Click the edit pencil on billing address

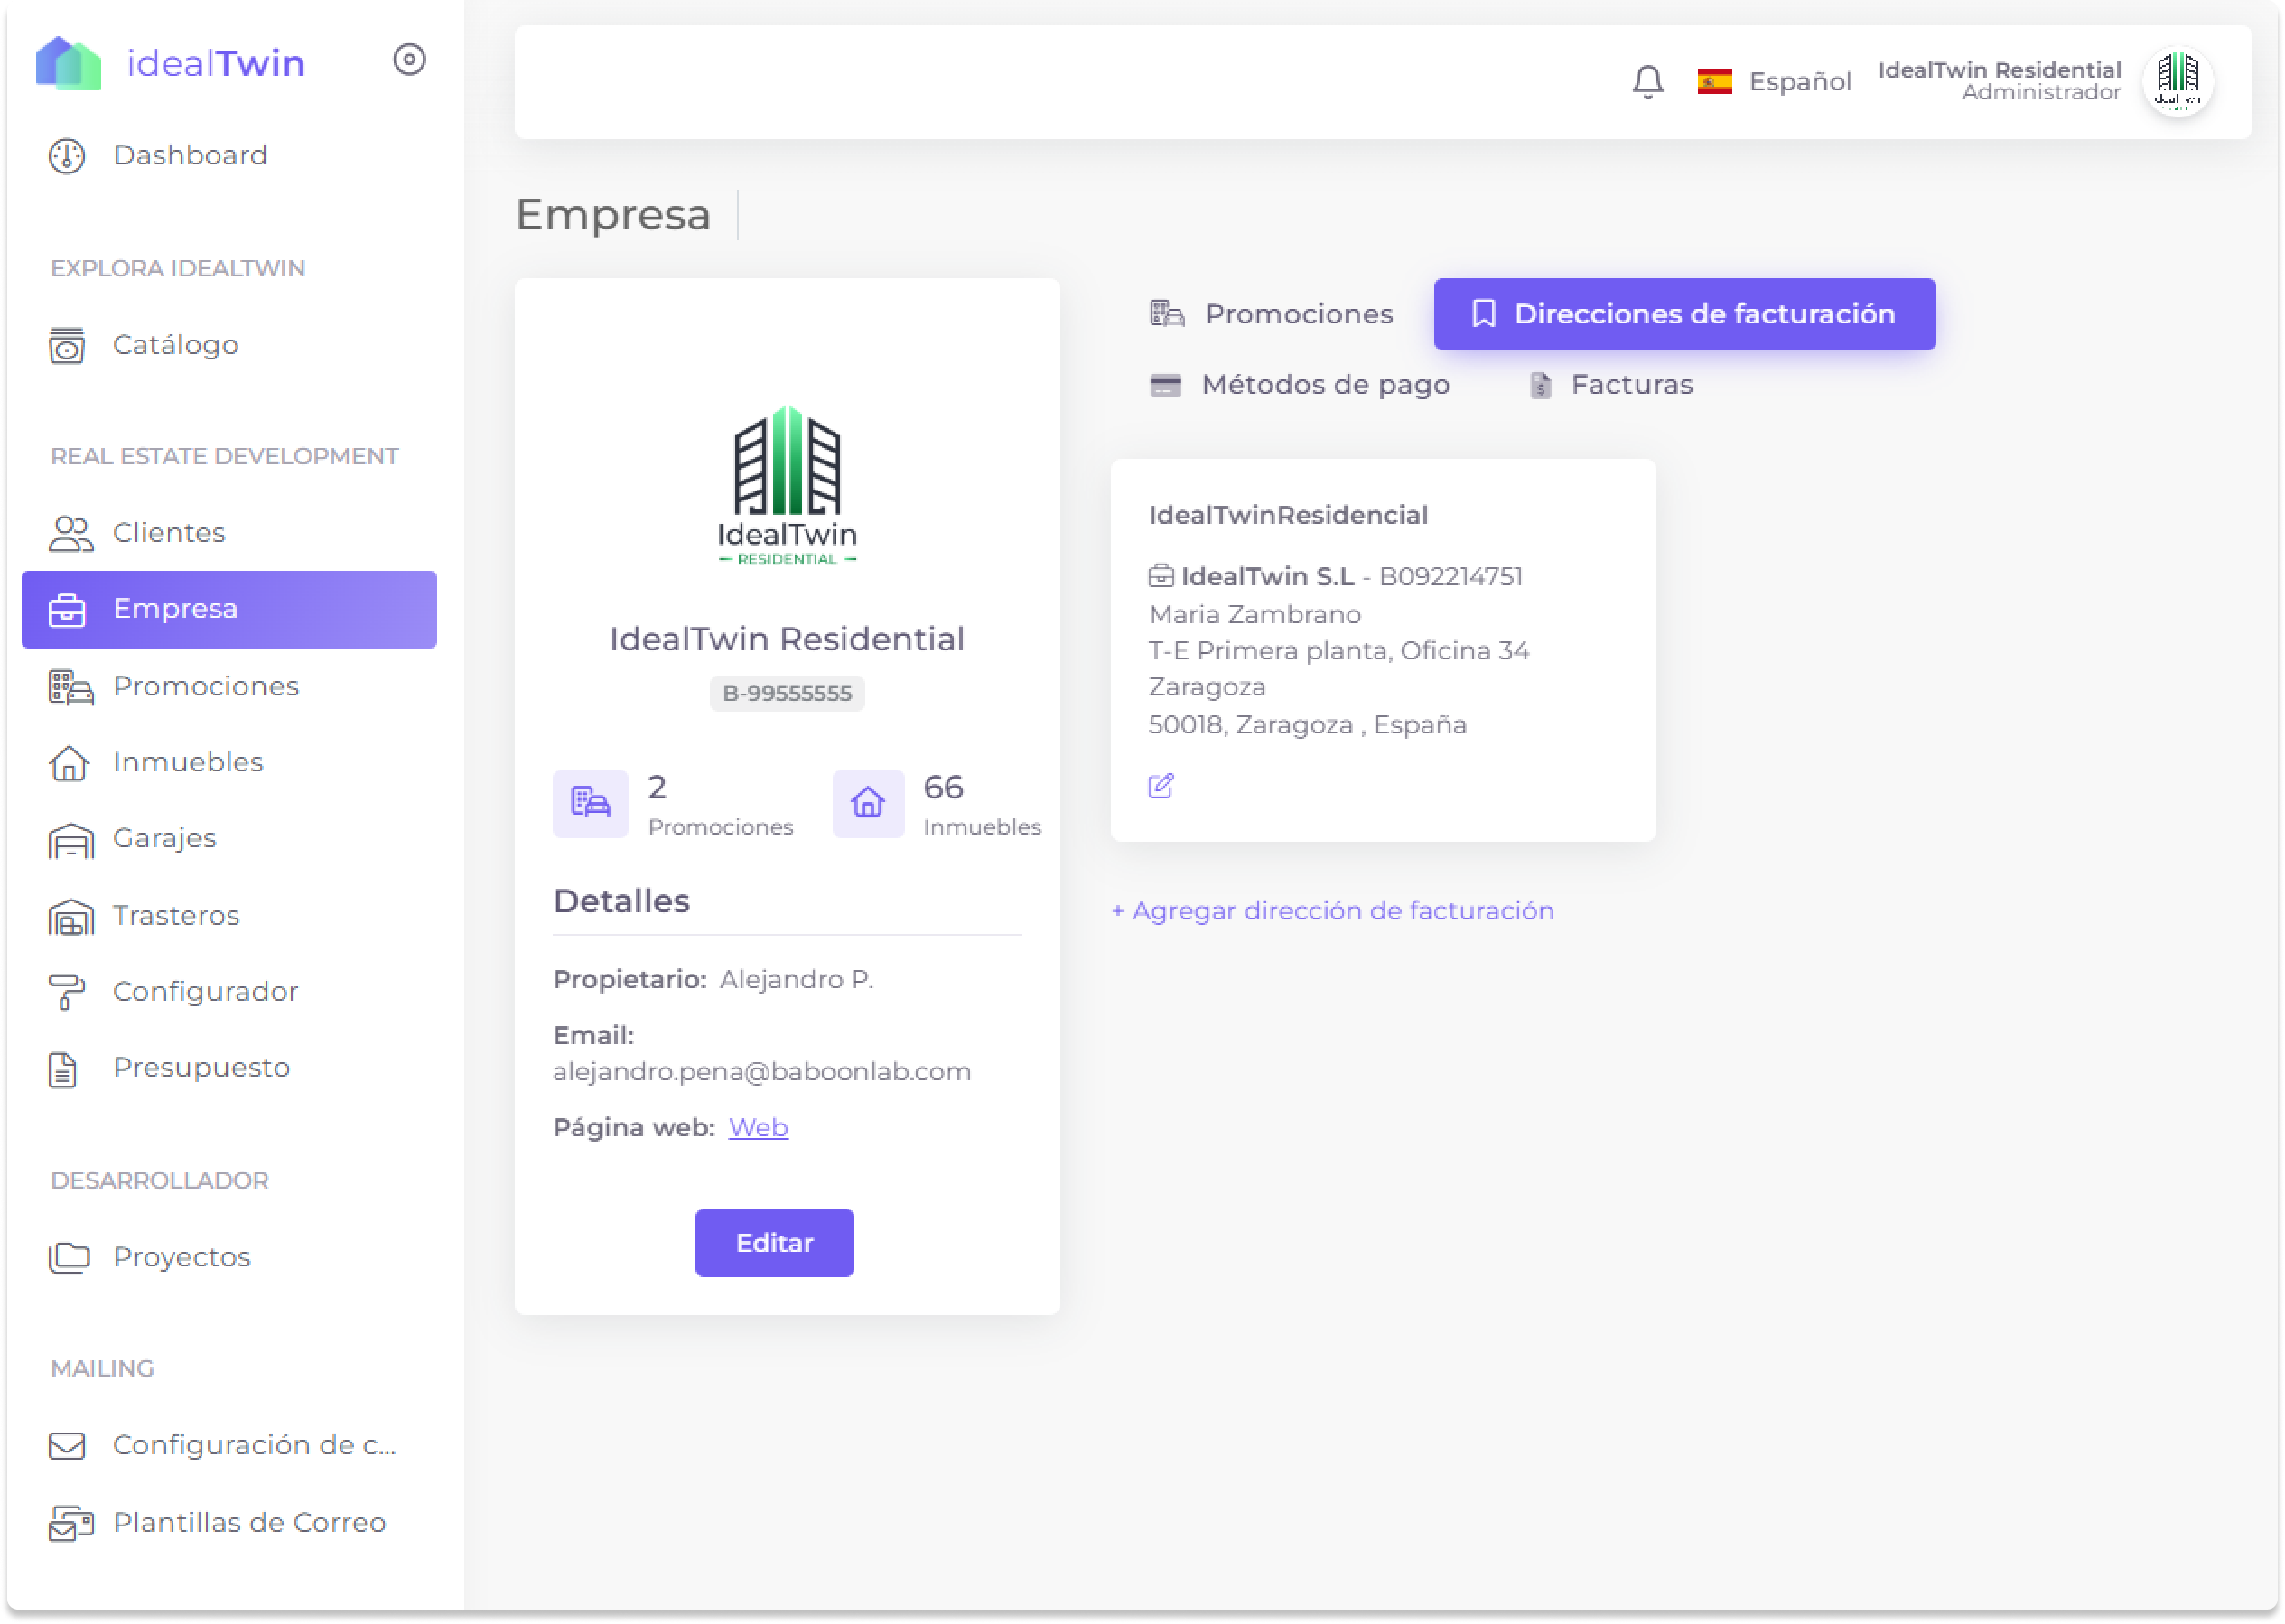point(1160,786)
